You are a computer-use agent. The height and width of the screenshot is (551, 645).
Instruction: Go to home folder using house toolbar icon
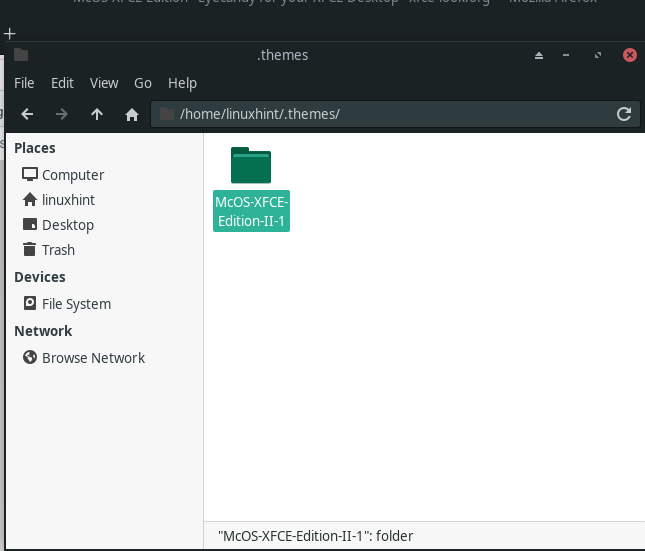[132, 114]
